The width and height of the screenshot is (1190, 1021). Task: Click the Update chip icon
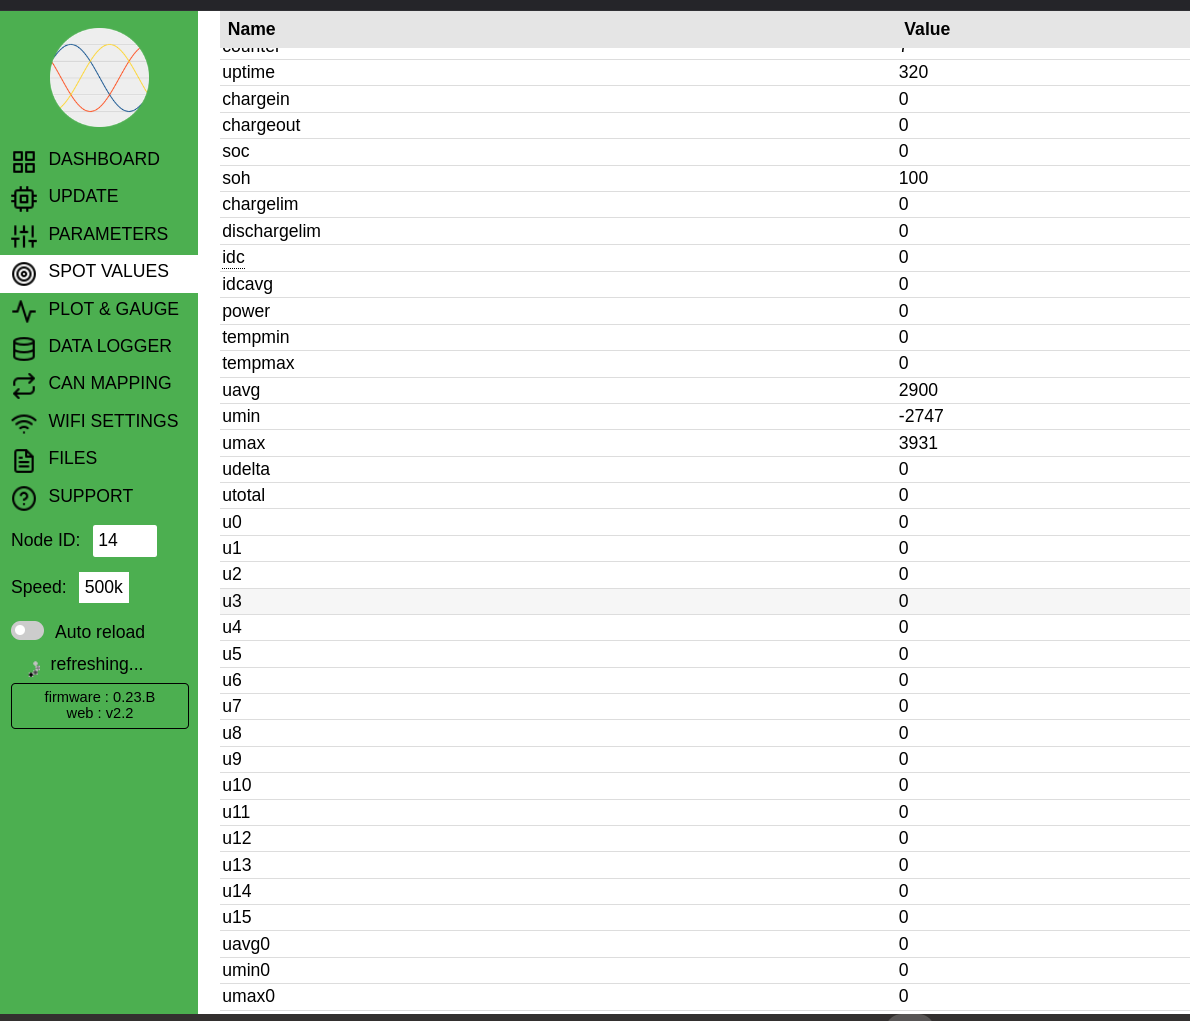tap(24, 199)
